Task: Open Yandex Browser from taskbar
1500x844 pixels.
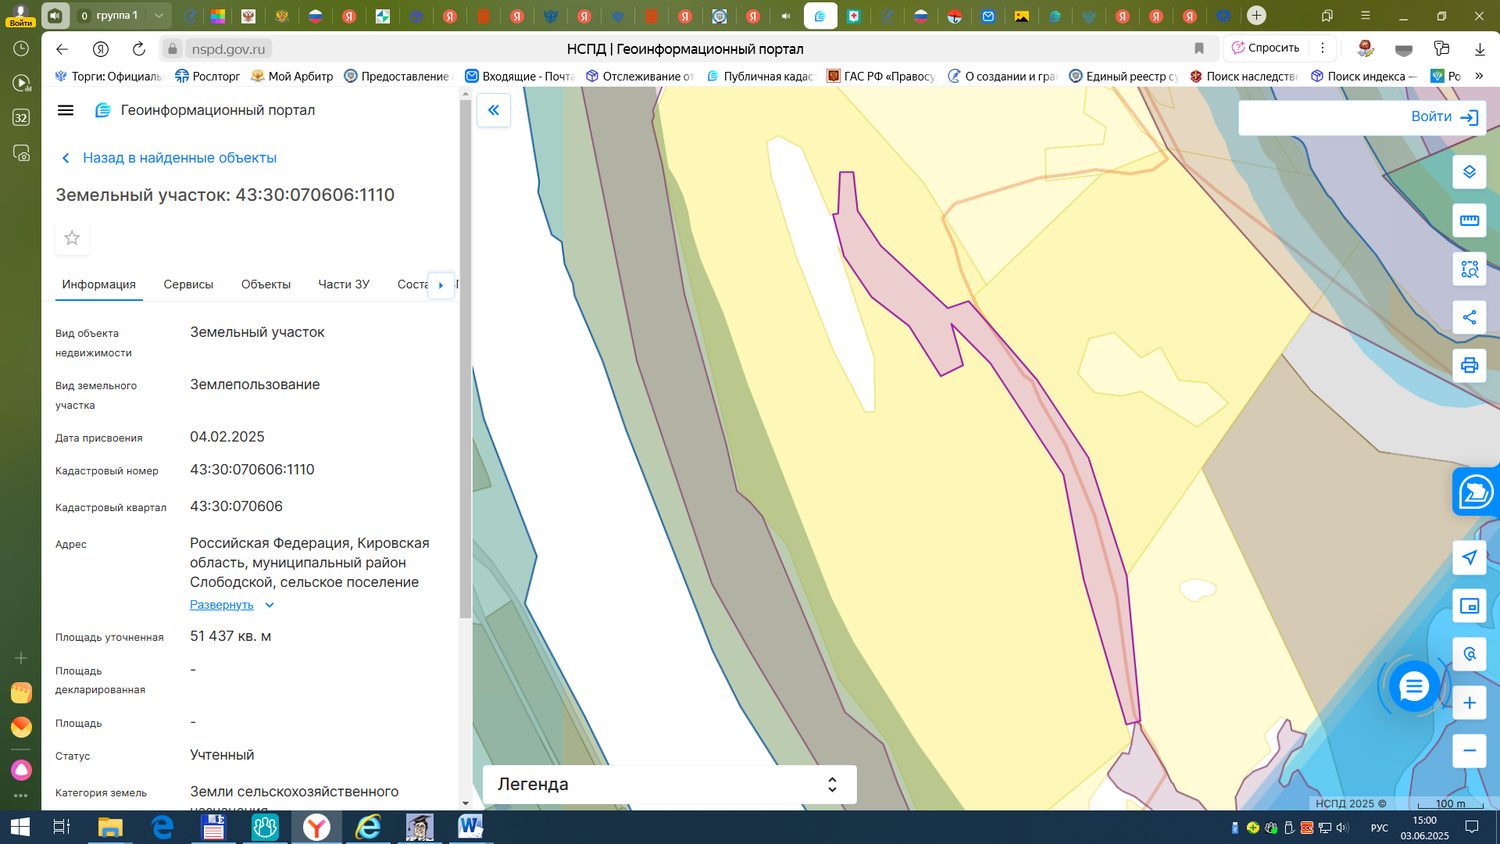Action: (317, 827)
